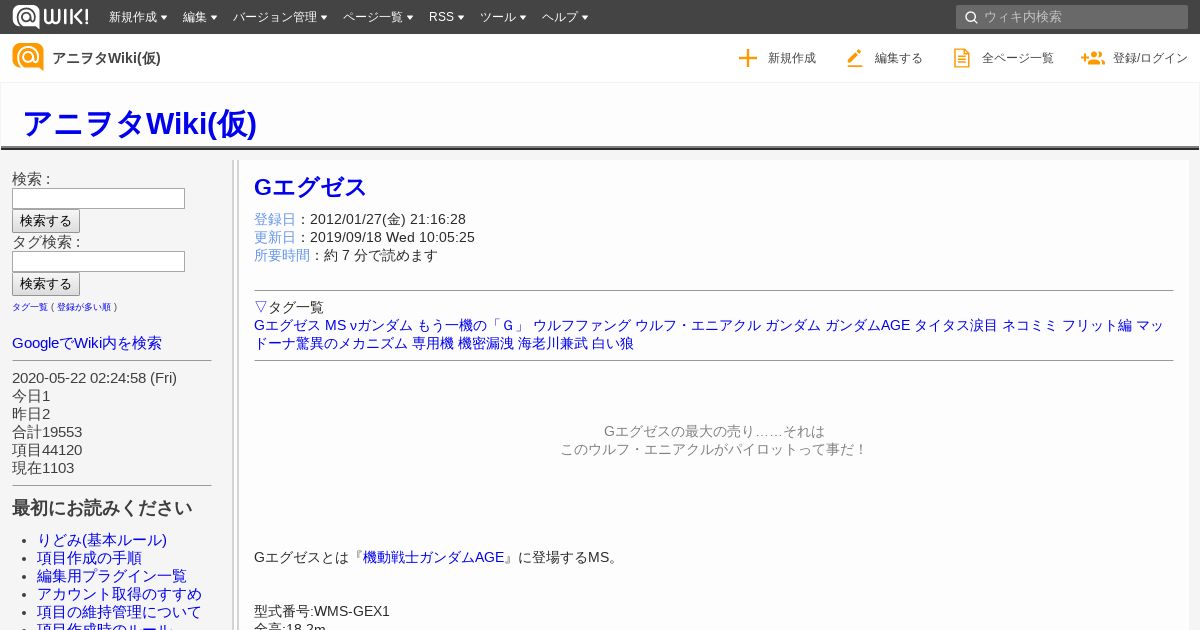This screenshot has width=1200, height=630.
Task: Open 項目の維持管理について link
Action: click(119, 612)
